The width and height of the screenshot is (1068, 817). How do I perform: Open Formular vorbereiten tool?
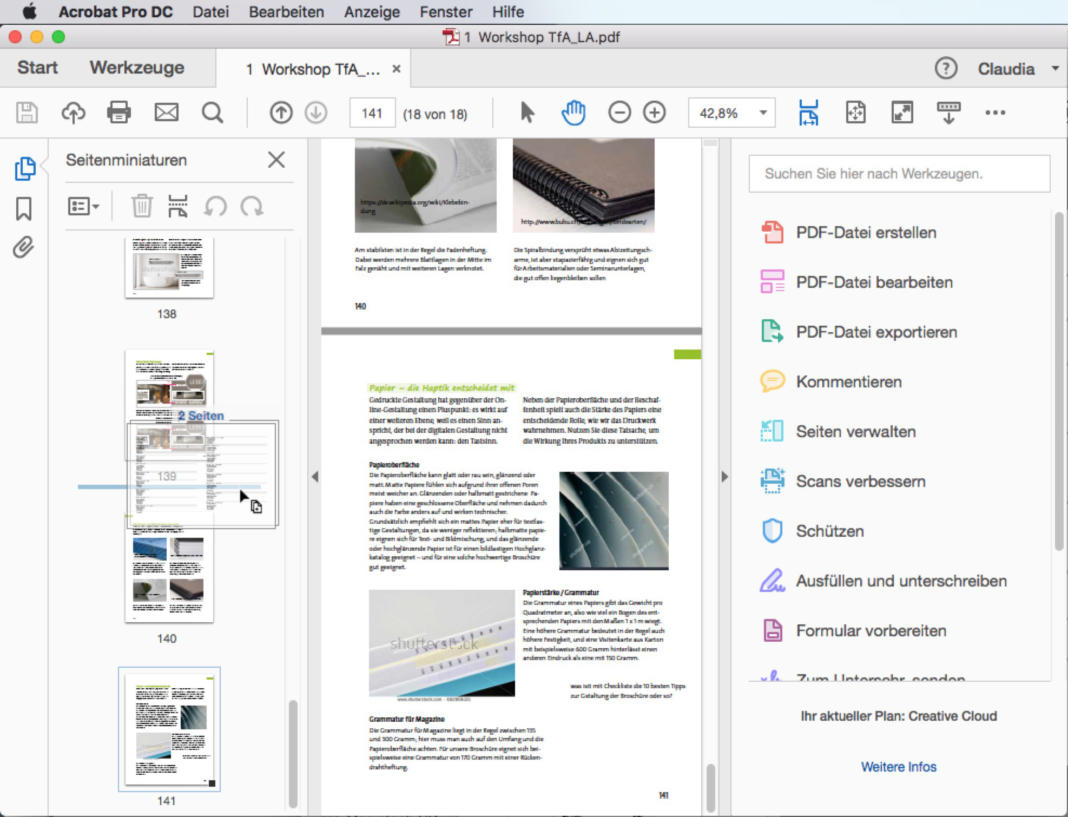[x=853, y=630]
